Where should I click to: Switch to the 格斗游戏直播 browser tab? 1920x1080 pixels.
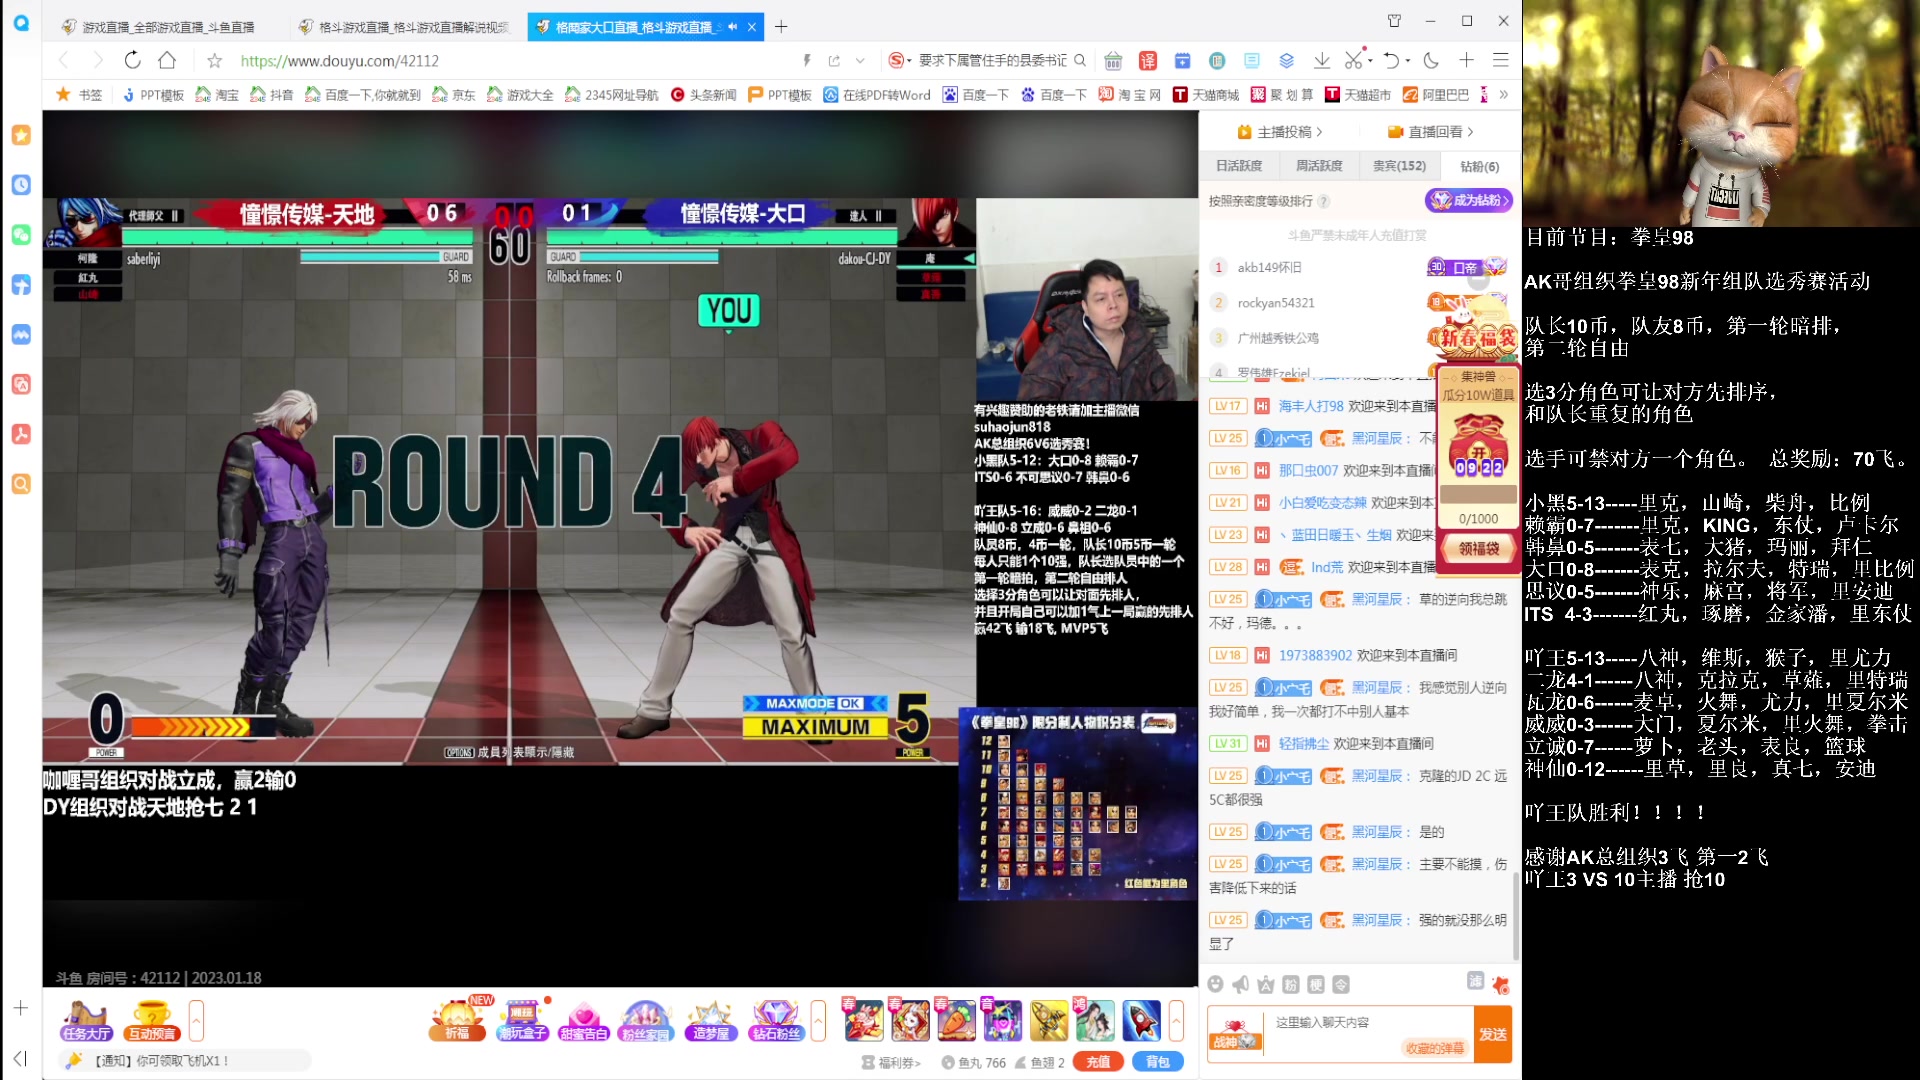pyautogui.click(x=405, y=27)
